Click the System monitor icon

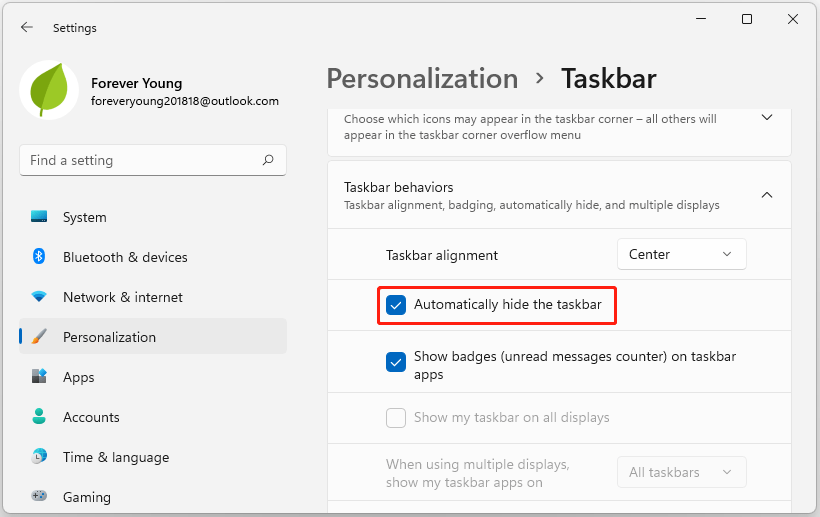point(39,217)
